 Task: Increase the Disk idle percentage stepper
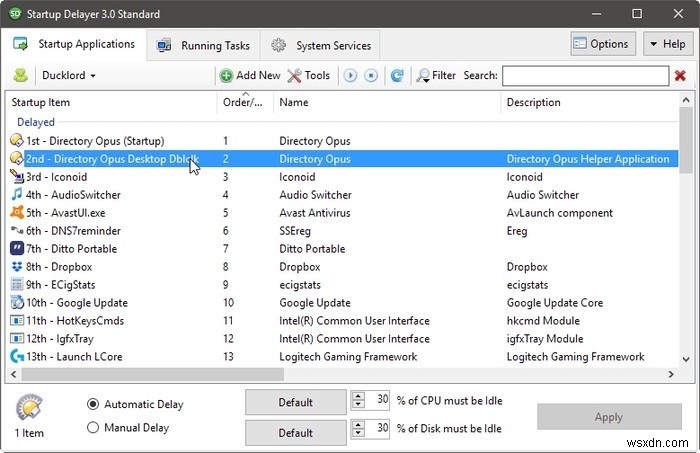point(358,424)
